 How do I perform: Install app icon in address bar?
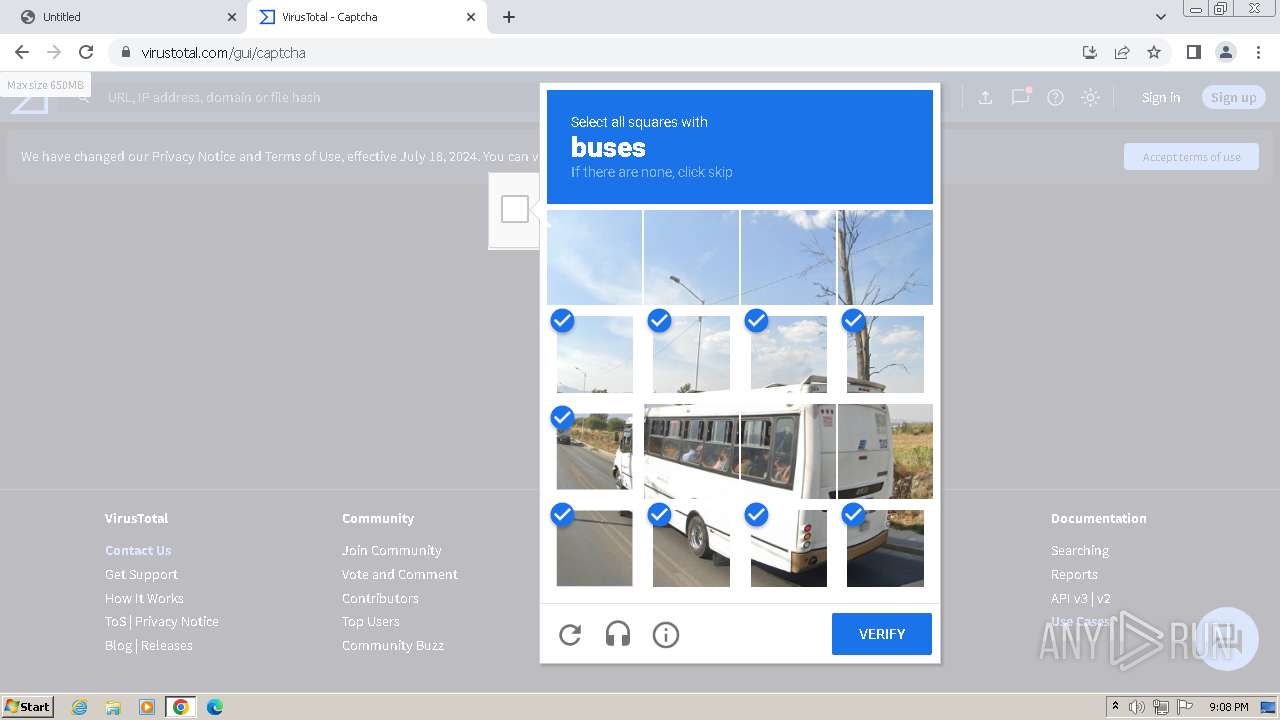1090,52
